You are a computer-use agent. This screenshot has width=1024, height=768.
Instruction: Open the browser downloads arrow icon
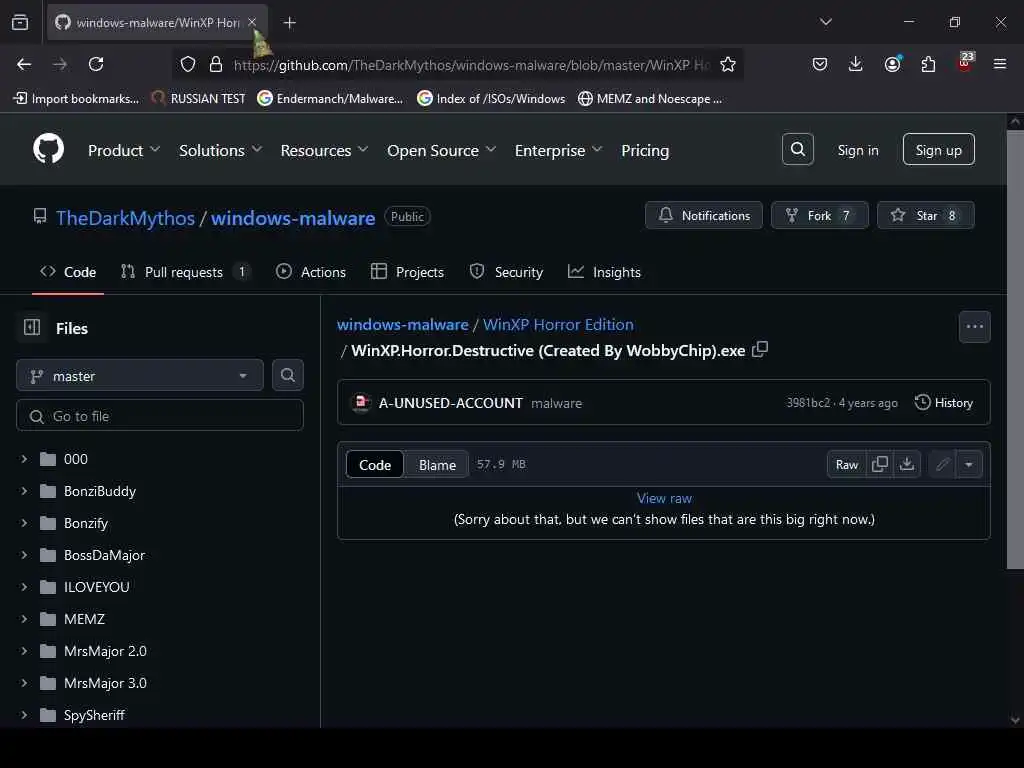pyautogui.click(x=856, y=64)
